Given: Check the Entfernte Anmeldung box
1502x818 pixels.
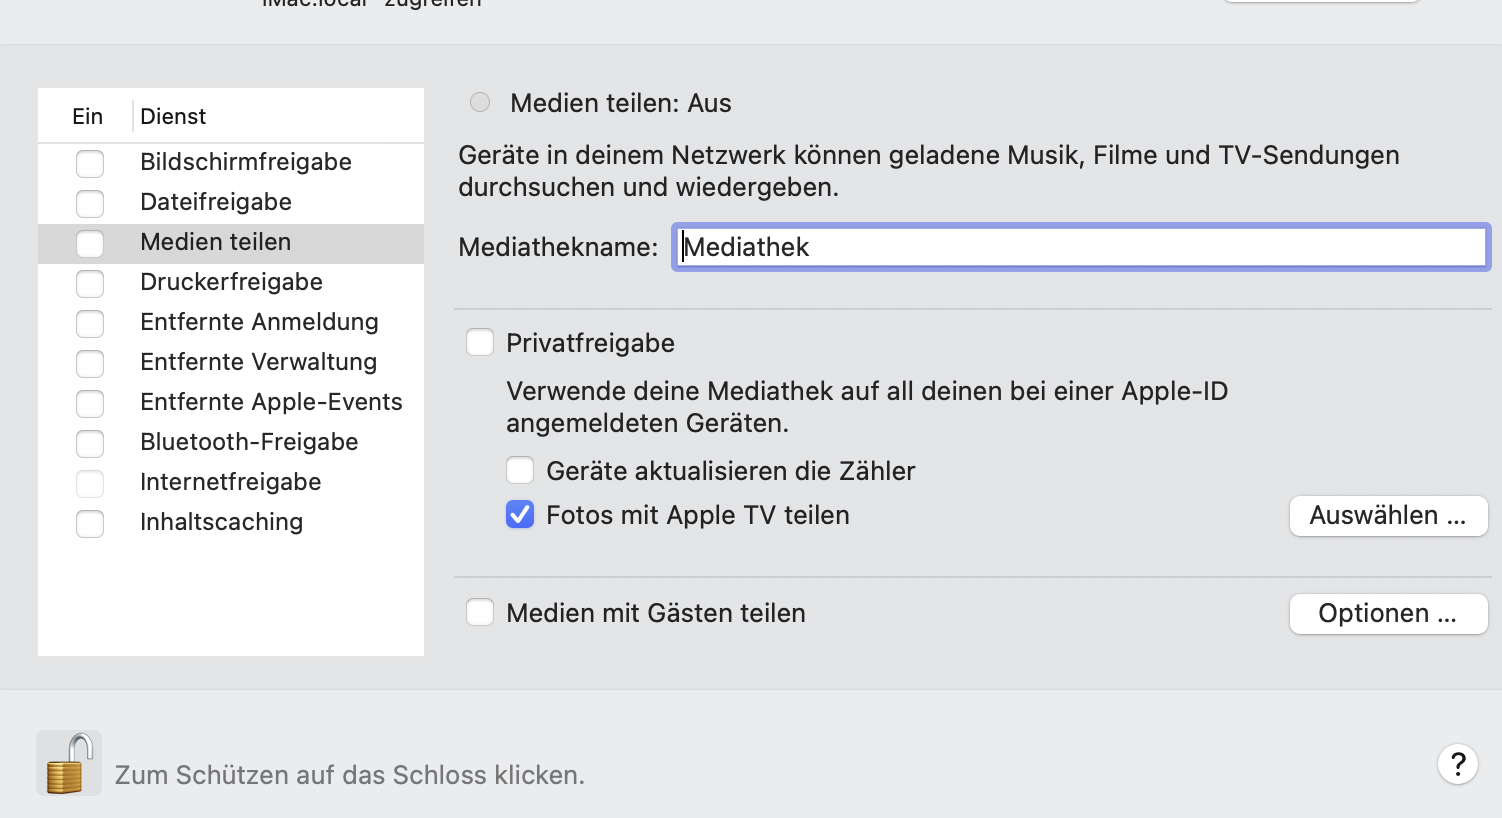Looking at the screenshot, I should 90,323.
